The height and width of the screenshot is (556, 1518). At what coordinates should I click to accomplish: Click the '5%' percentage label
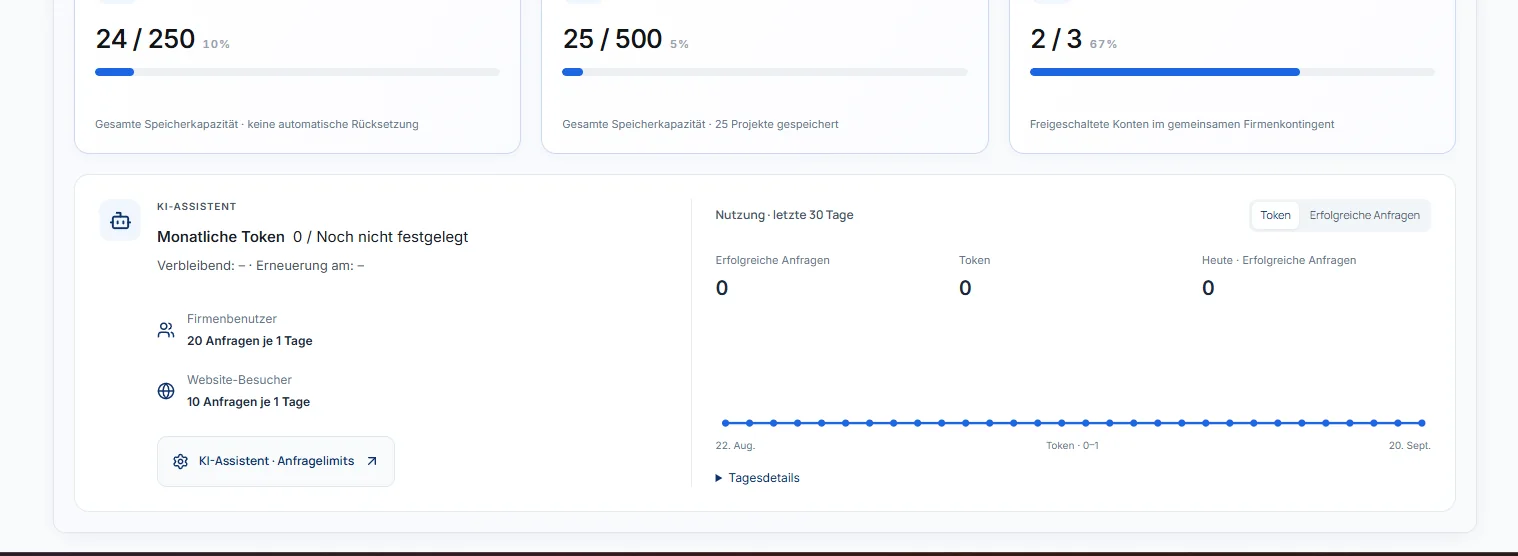click(679, 44)
